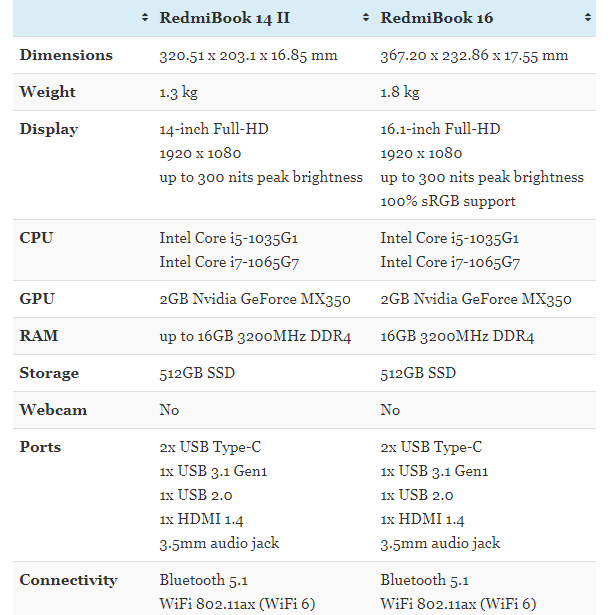Sort the table by the RedmiBook 16 column arrows
611x615 pixels.
point(587,18)
